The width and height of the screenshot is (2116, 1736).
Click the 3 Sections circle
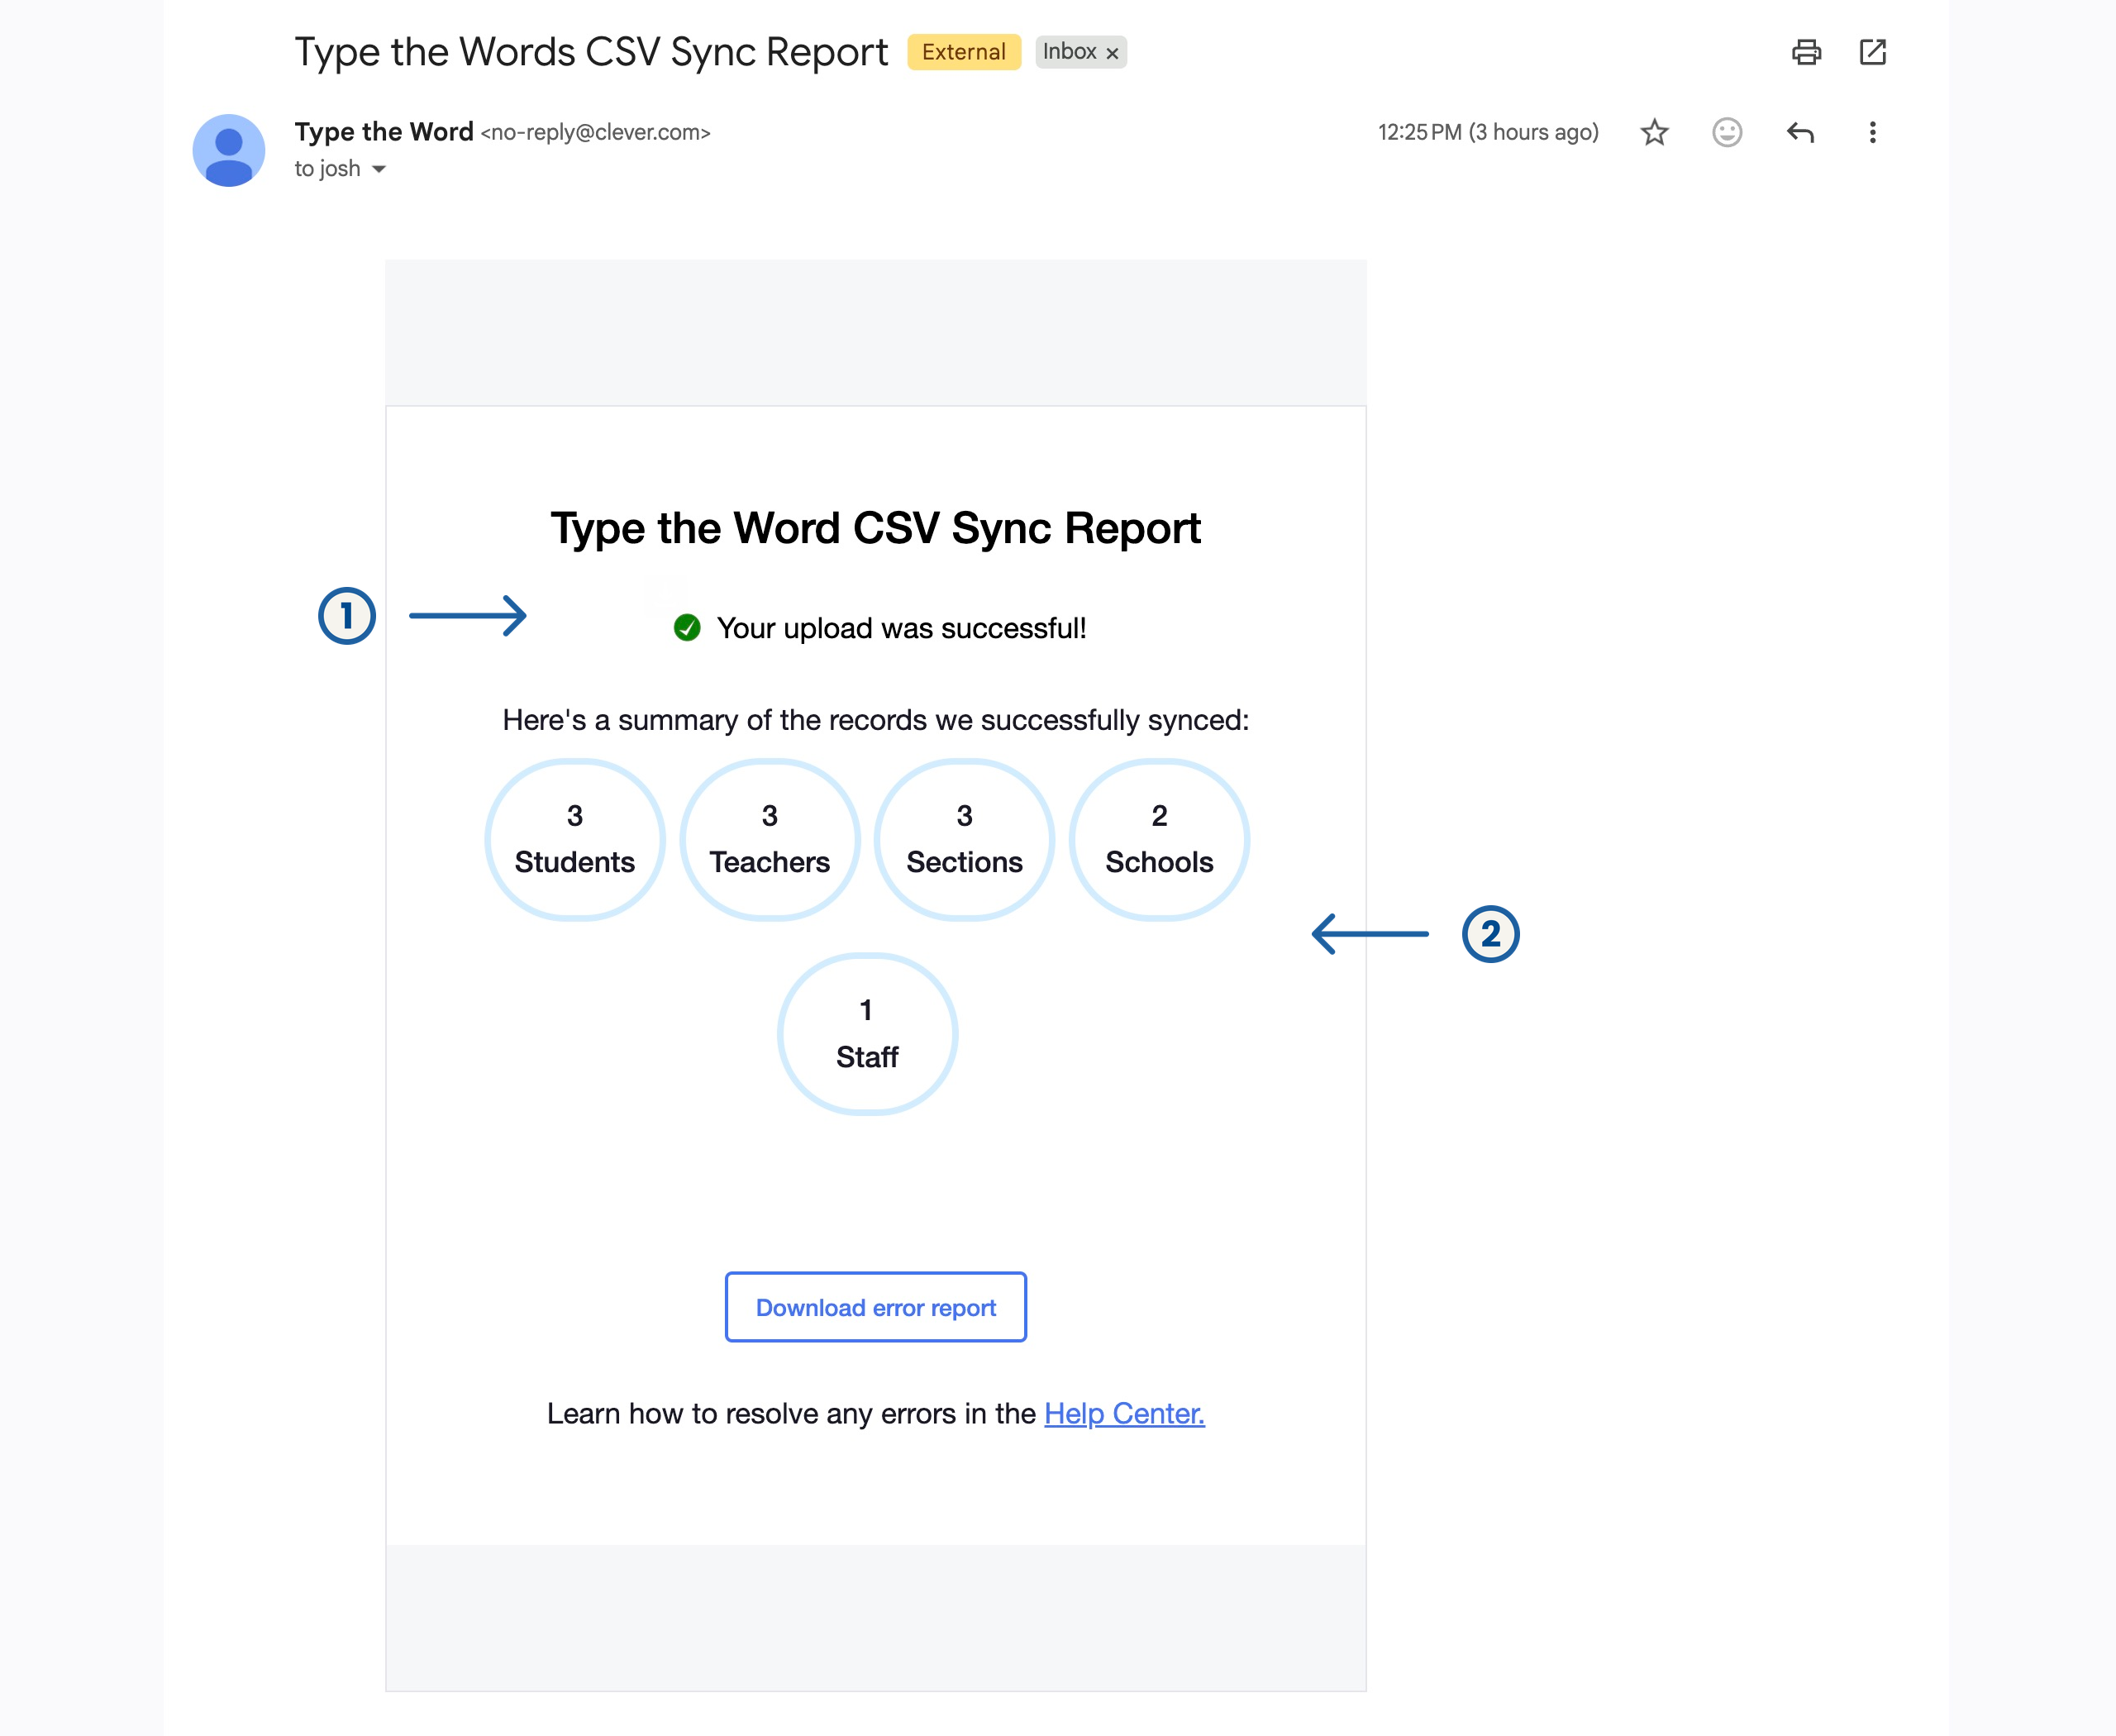click(964, 839)
